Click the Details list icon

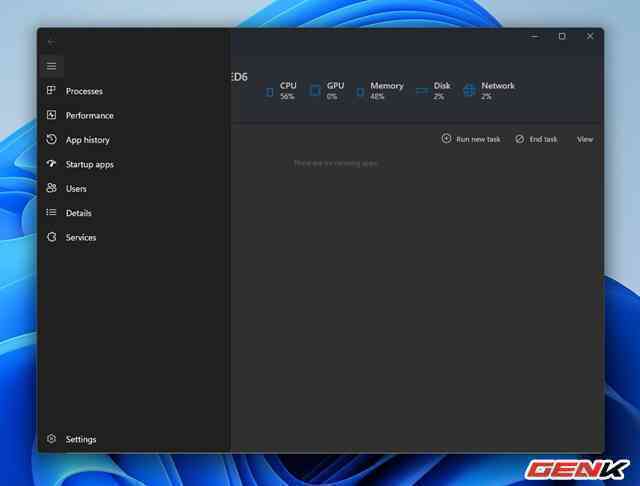coord(51,212)
